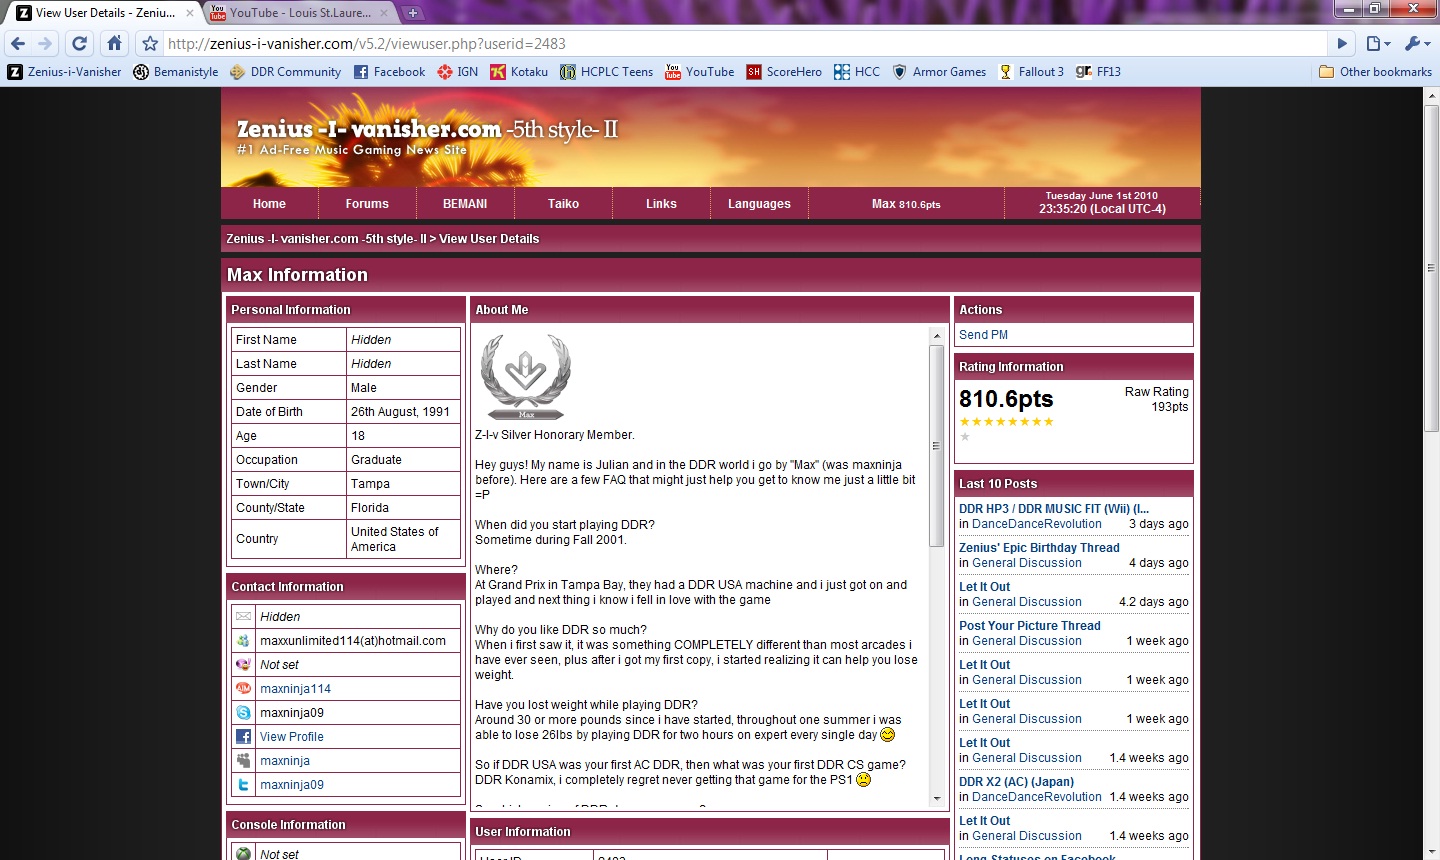The height and width of the screenshot is (860, 1440).
Task: Open the HCC bookmark
Action: click(857, 72)
